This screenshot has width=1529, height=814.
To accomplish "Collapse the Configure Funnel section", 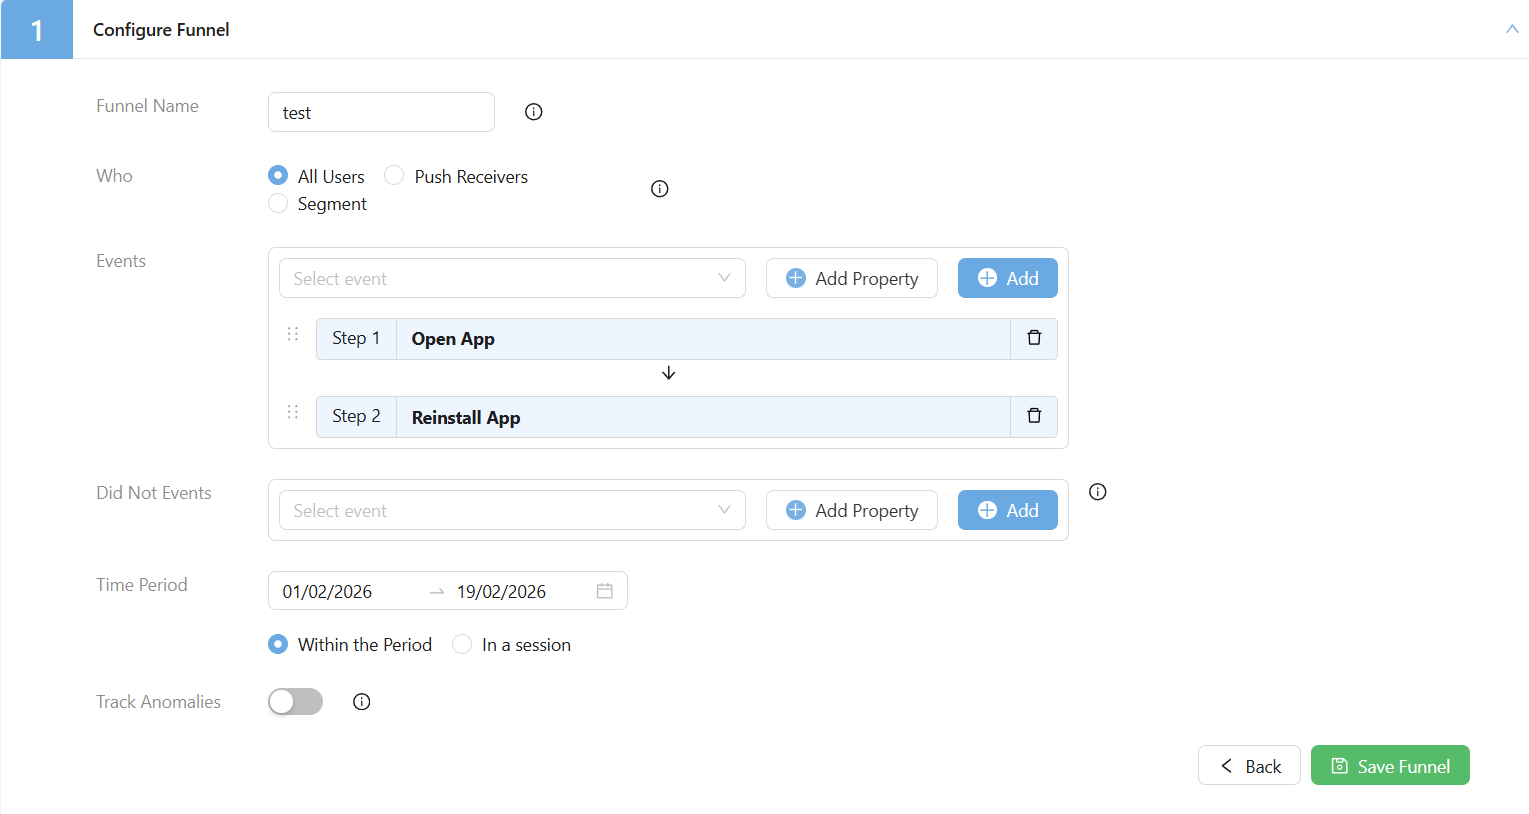I will click(x=1512, y=29).
